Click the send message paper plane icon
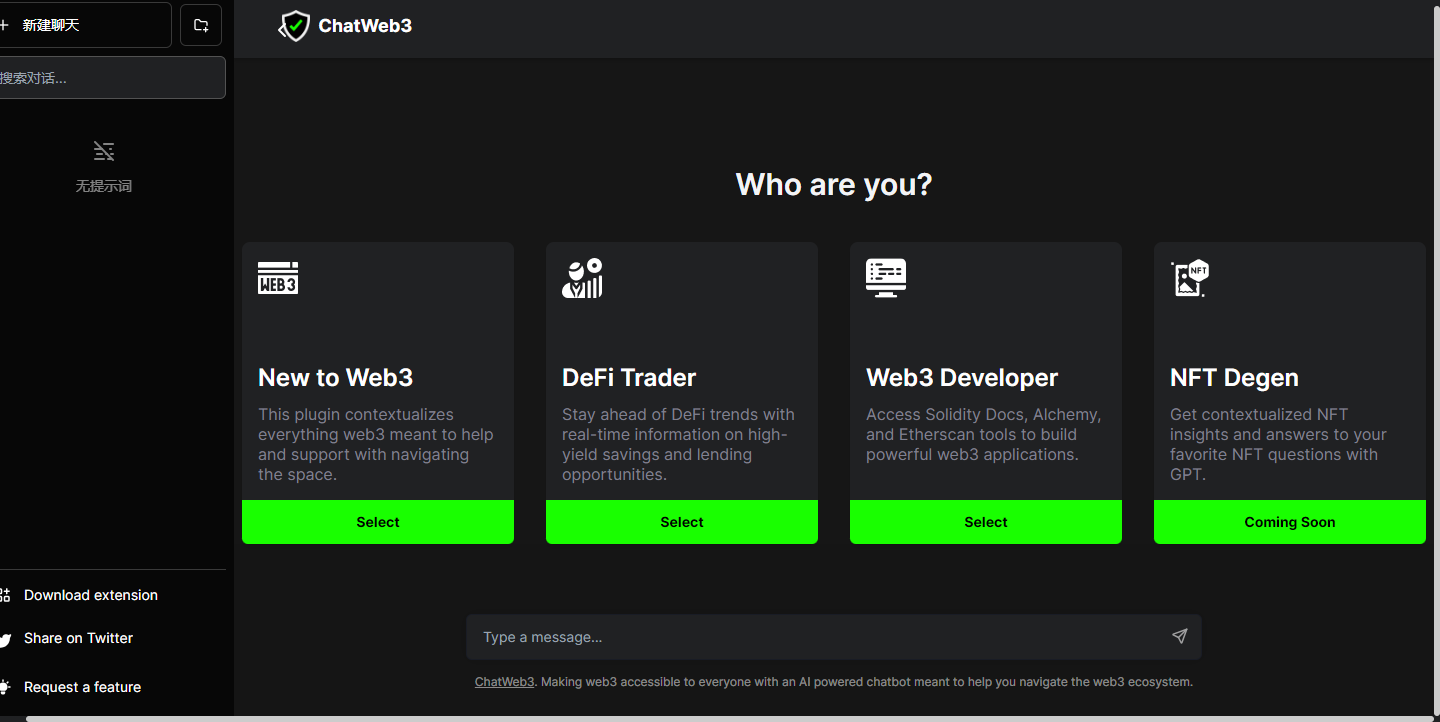Viewport: 1440px width, 722px height. coord(1180,636)
